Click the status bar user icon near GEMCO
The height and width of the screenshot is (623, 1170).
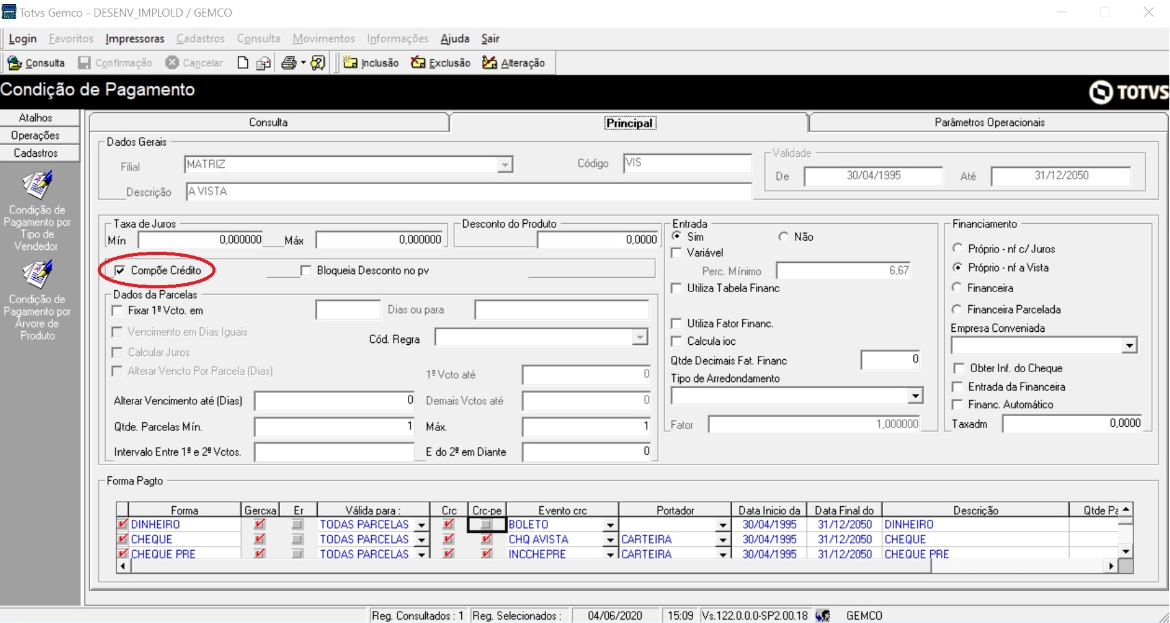coord(822,616)
